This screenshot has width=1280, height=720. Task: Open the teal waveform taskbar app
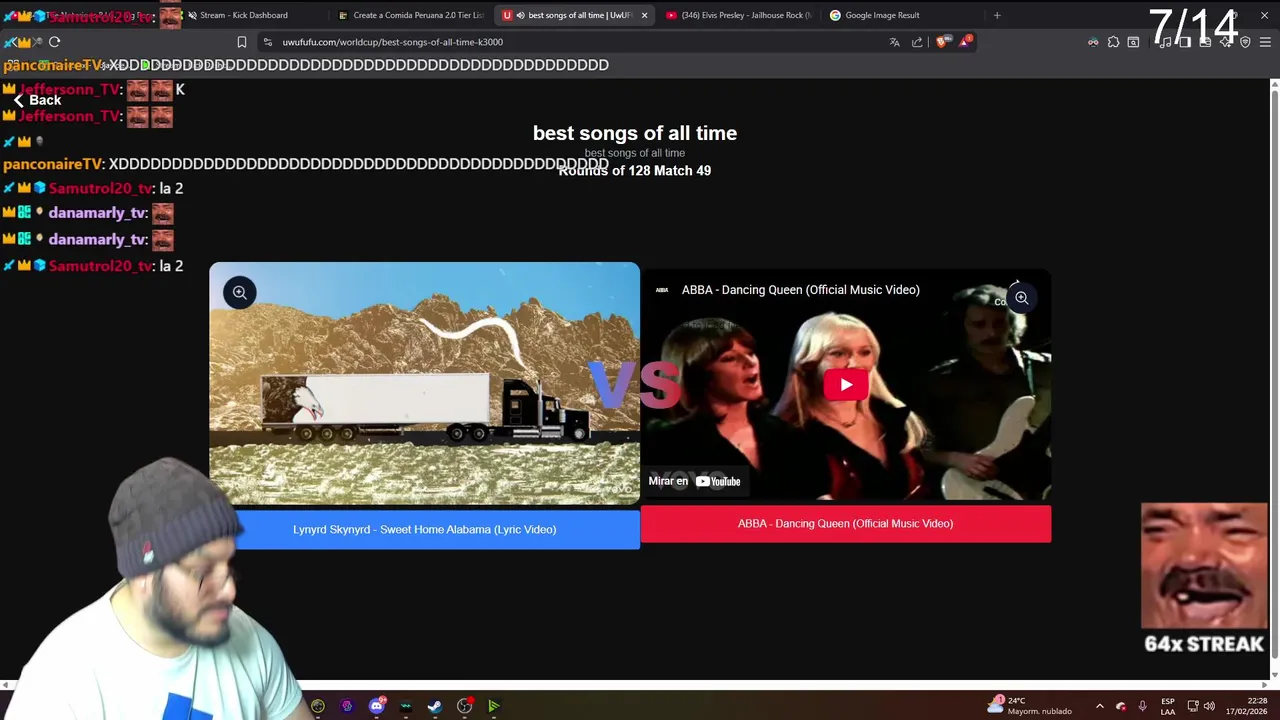pos(406,706)
